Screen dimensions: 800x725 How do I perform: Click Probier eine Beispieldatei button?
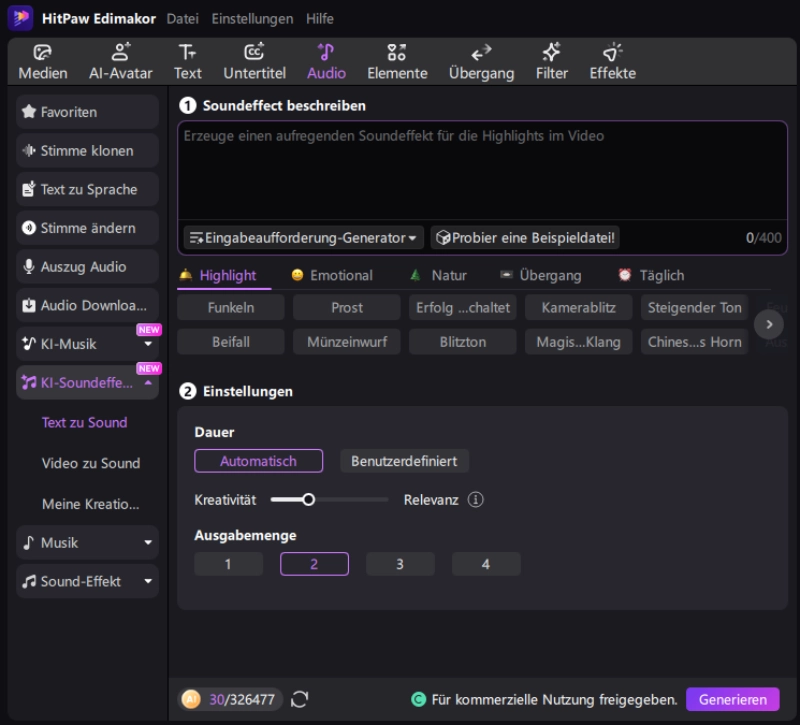pyautogui.click(x=526, y=238)
